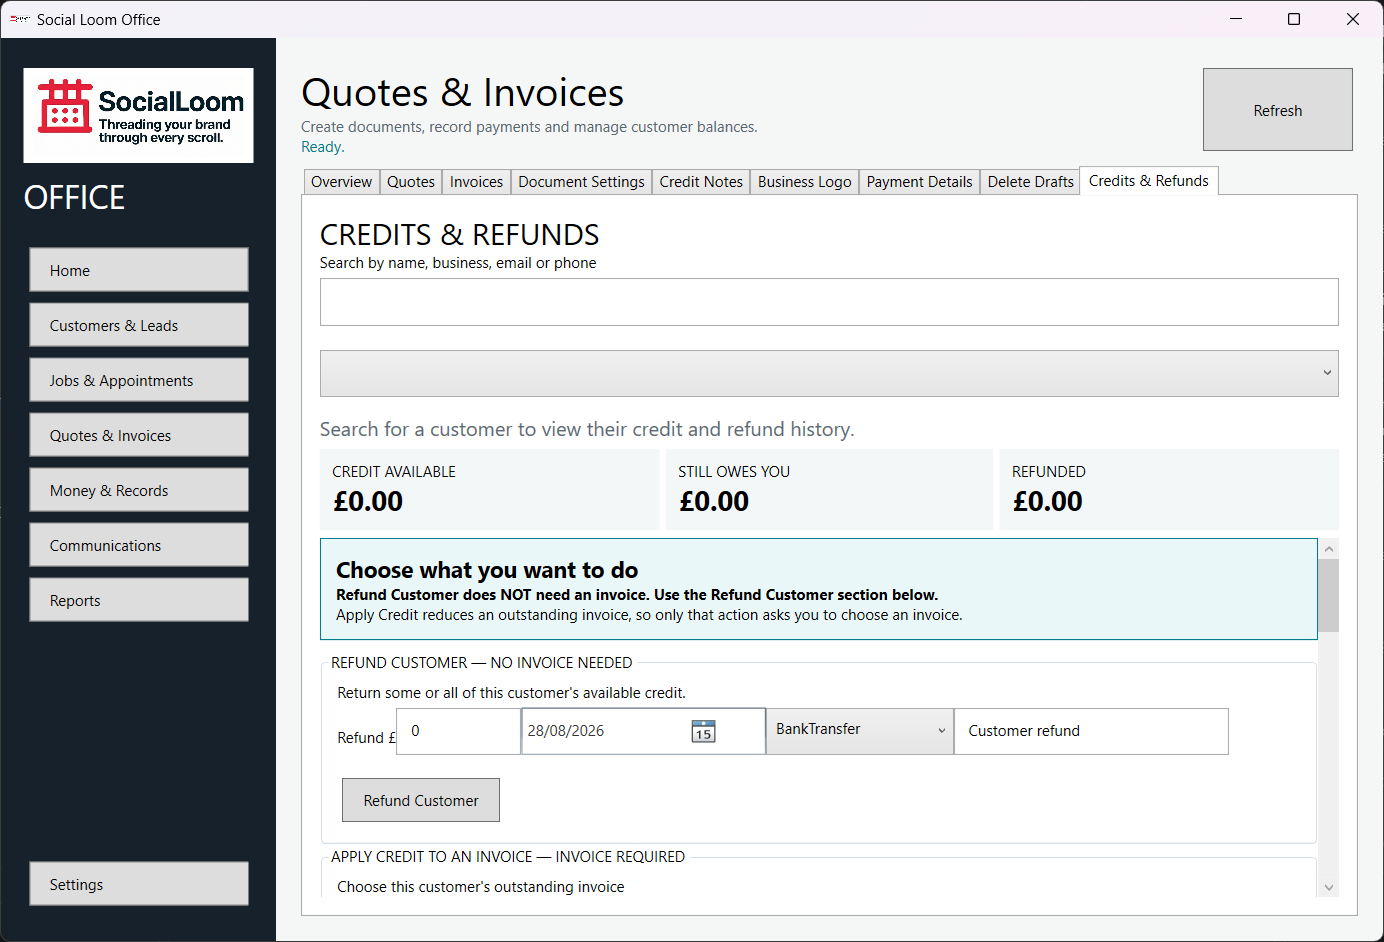Open Money & Records section
Screen dimensions: 1384x942
pyautogui.click(x=139, y=490)
